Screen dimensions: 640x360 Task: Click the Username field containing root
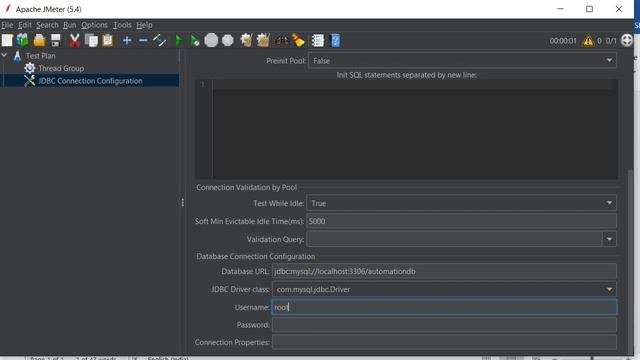[444, 307]
